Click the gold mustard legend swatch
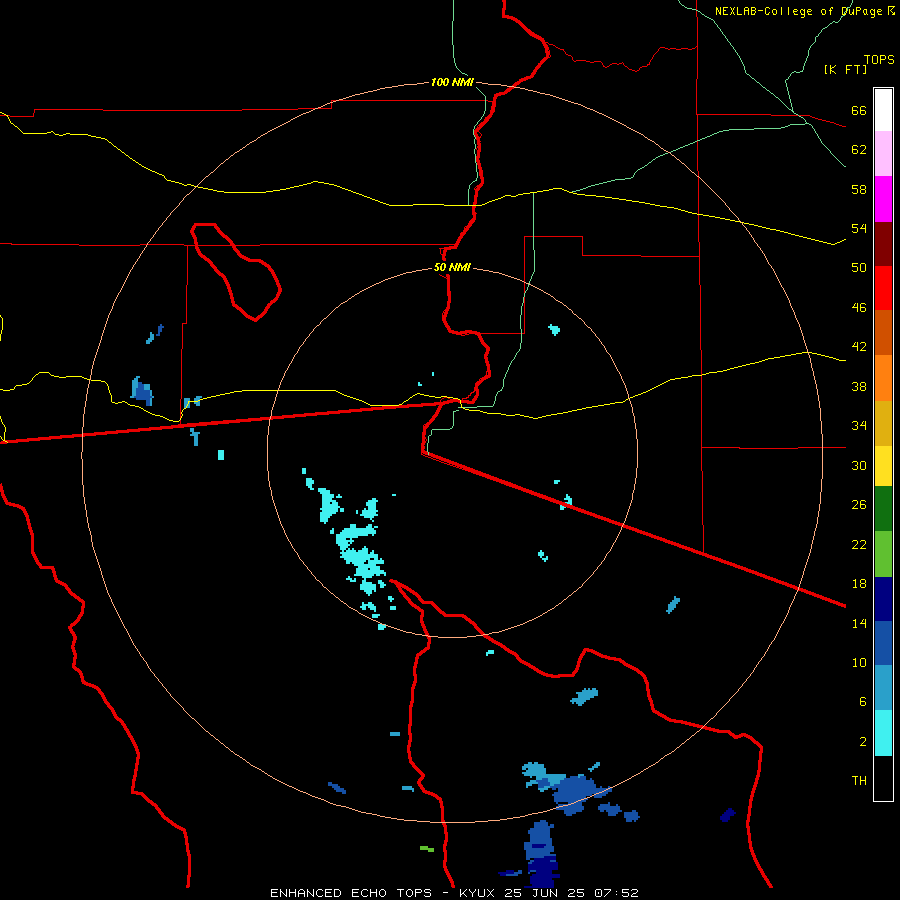 point(883,423)
